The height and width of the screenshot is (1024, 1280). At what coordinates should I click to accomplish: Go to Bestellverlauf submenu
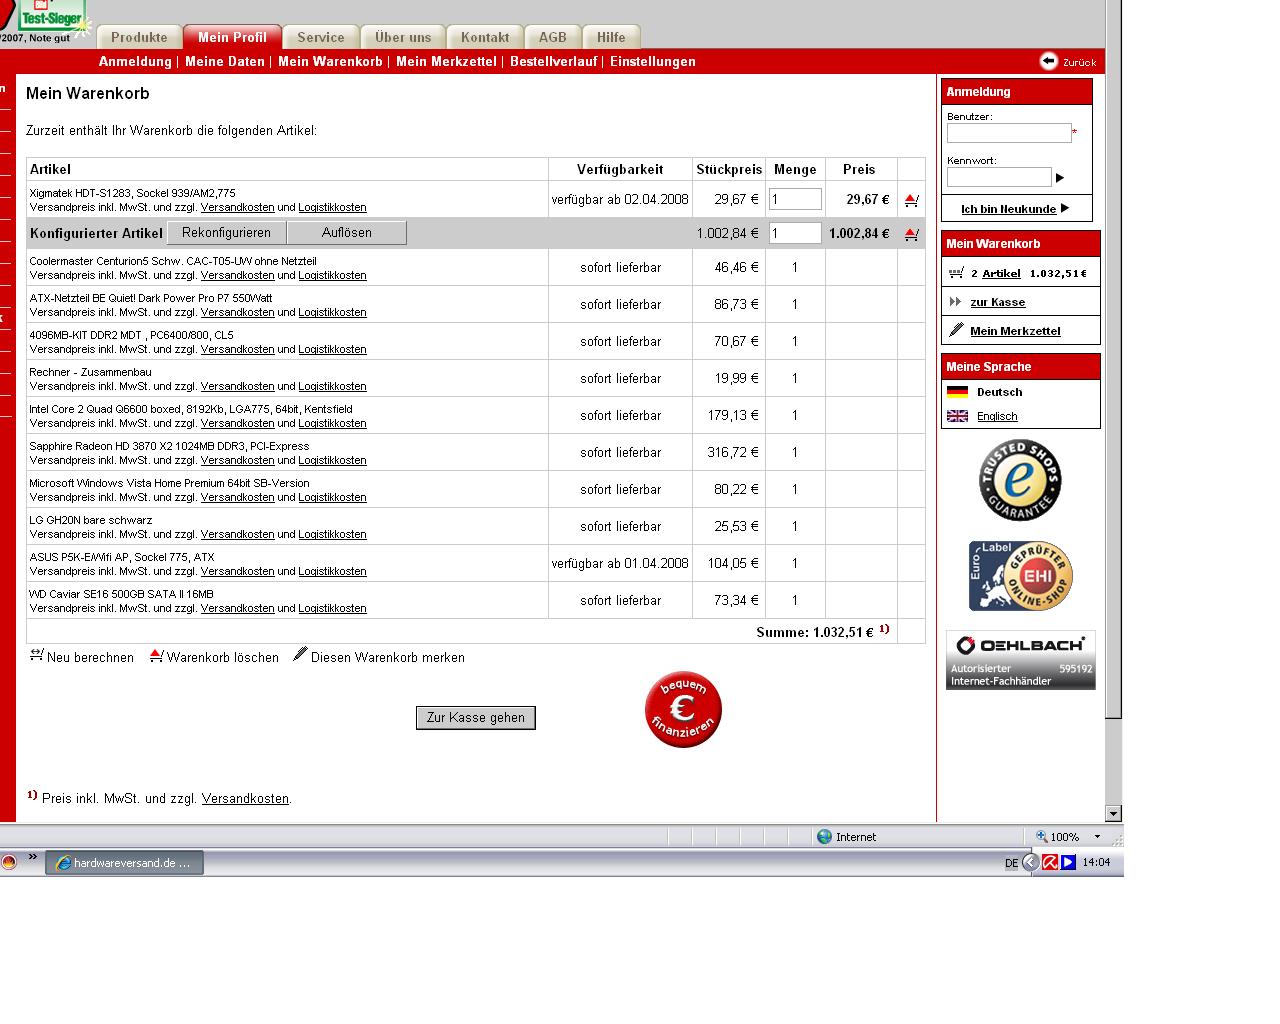(x=553, y=61)
